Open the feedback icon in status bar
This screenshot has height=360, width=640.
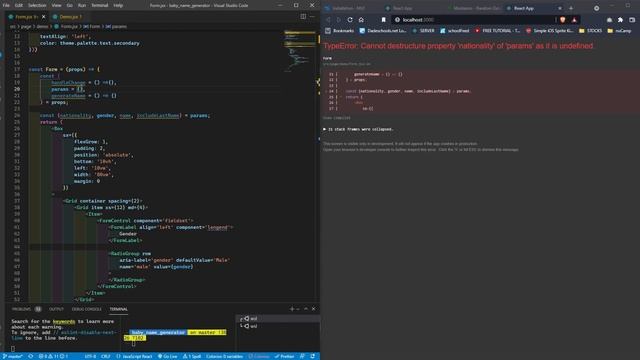302,356
